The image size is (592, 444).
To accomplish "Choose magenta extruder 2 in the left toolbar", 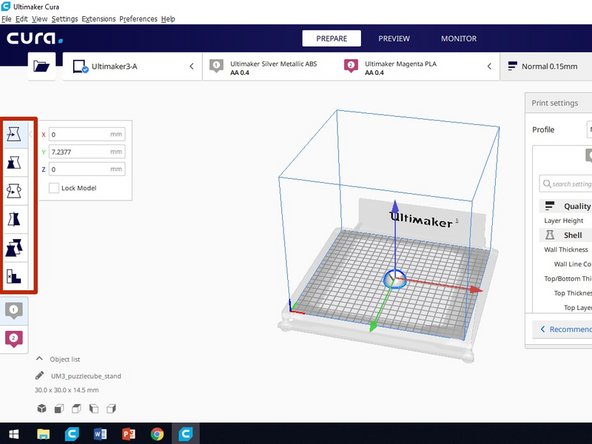I will tap(14, 339).
